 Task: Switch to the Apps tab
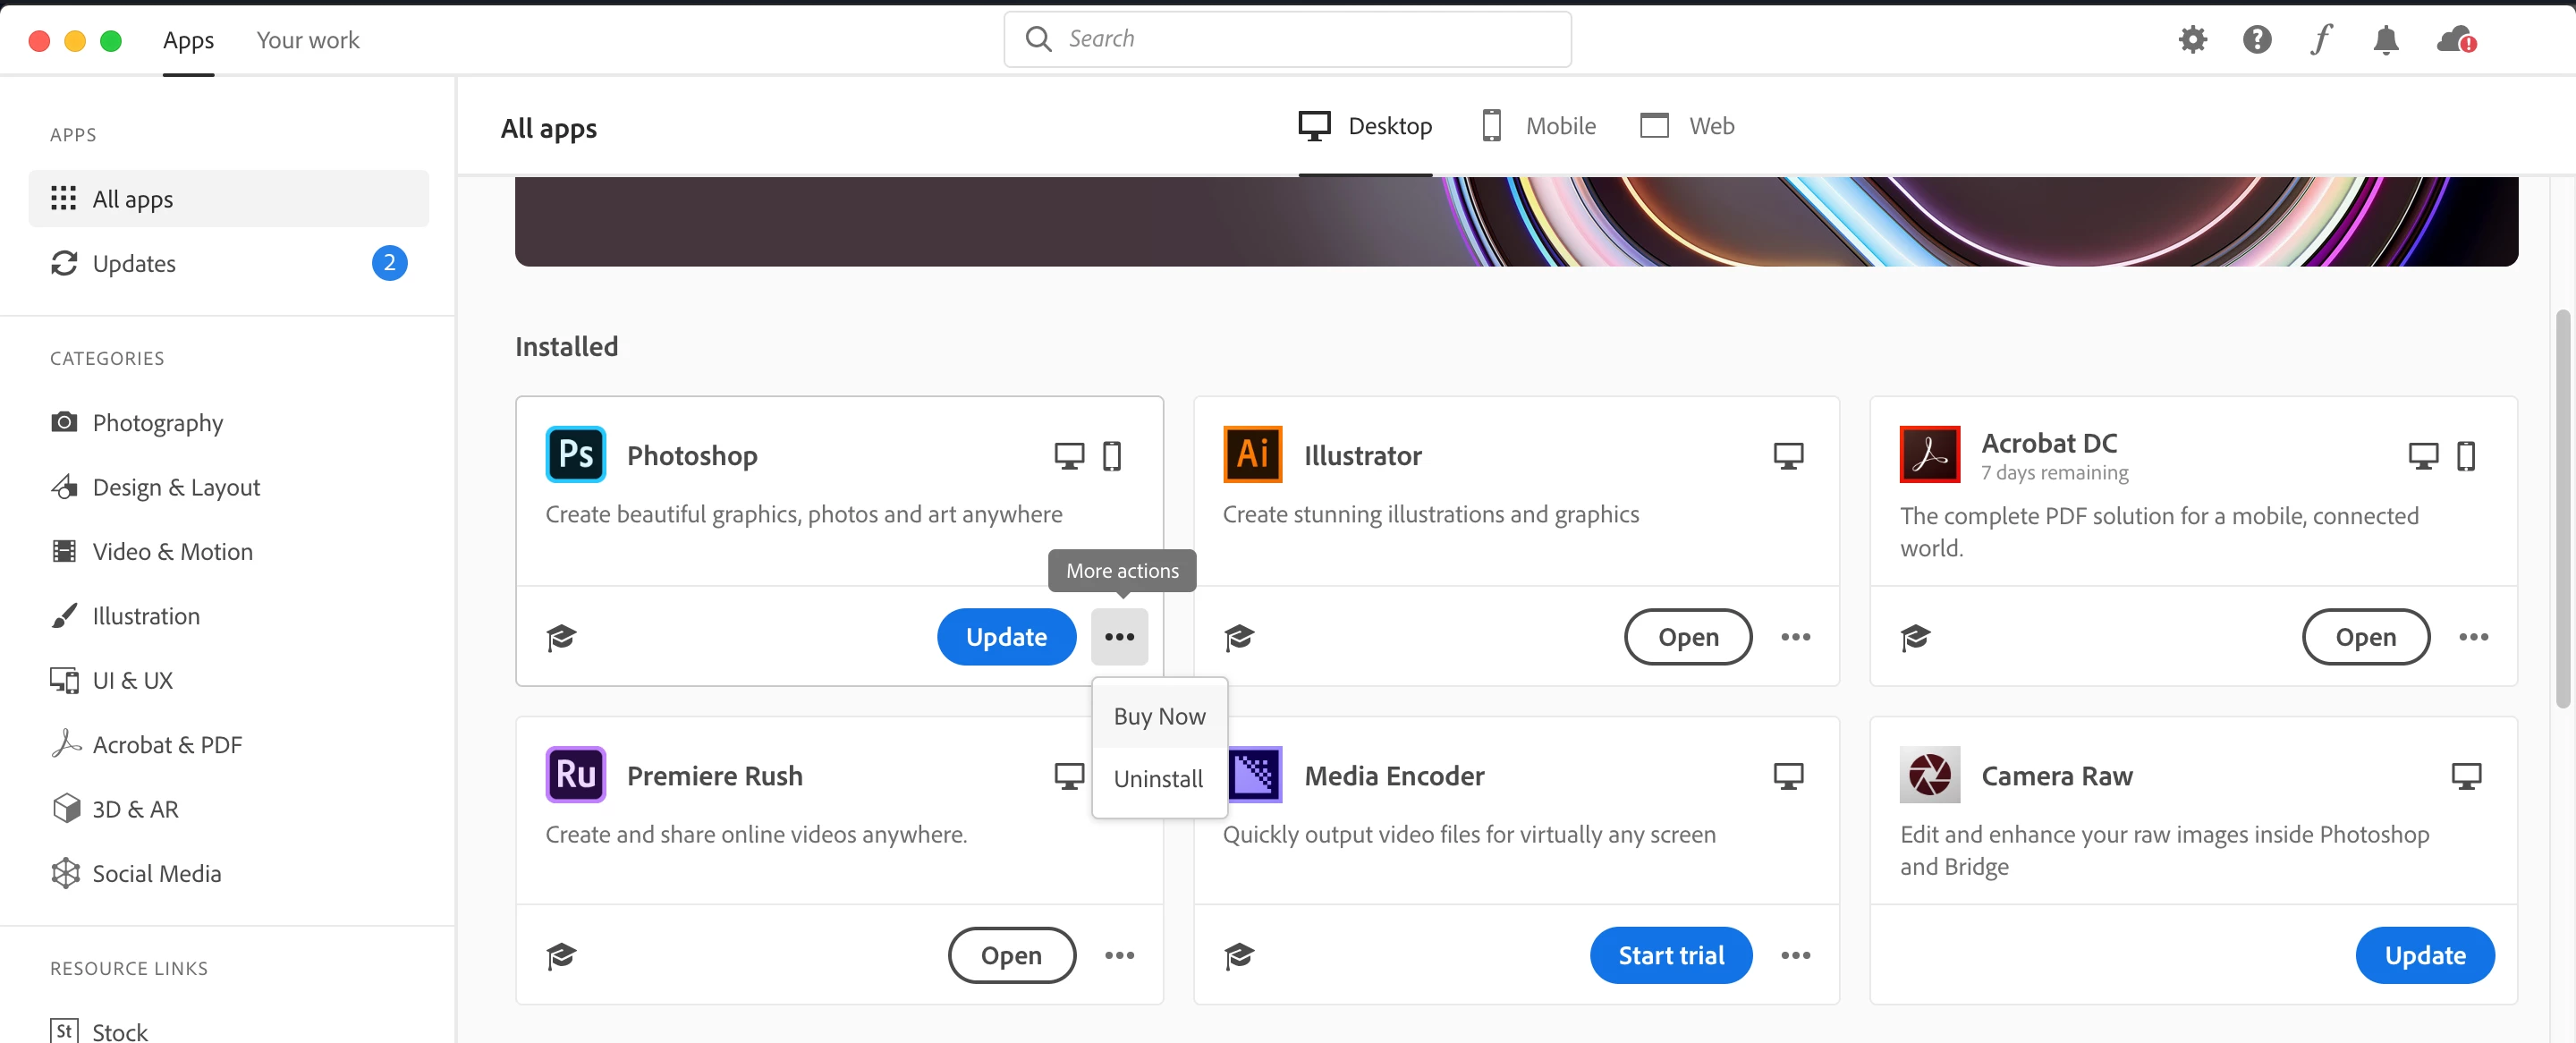pyautogui.click(x=188, y=40)
